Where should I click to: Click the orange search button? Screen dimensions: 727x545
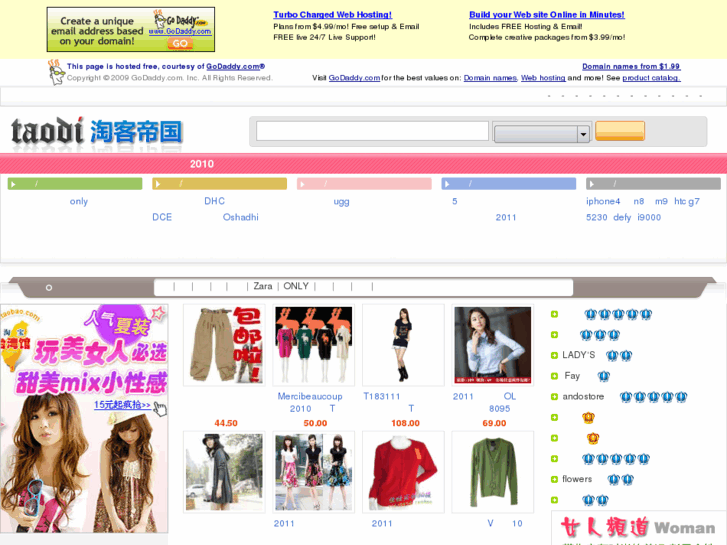620,131
